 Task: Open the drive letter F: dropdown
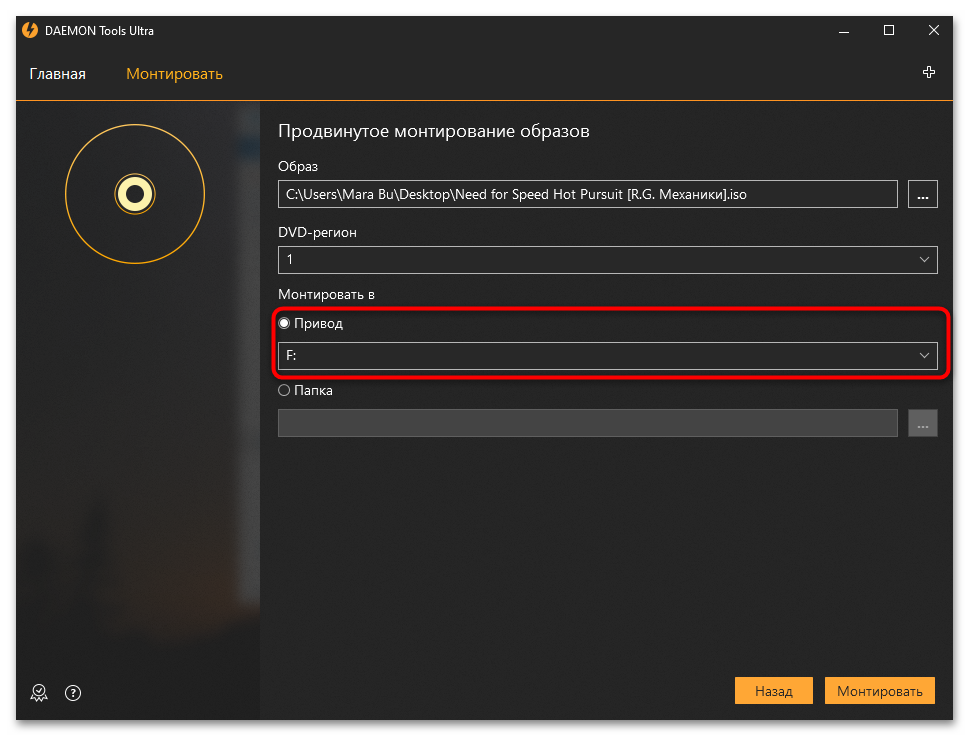(607, 355)
